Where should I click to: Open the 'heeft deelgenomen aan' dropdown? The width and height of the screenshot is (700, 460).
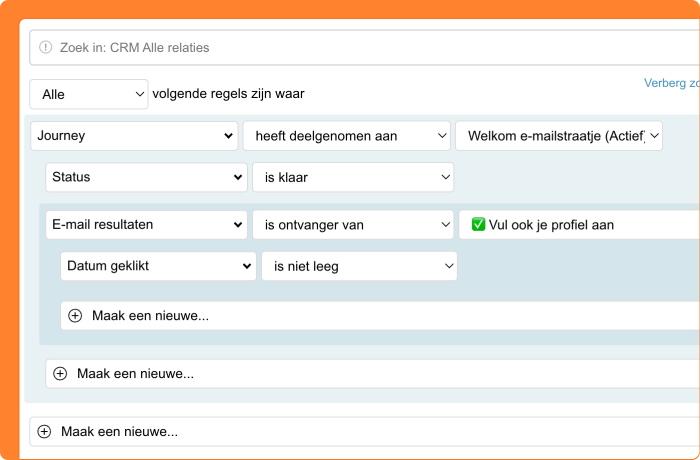(346, 136)
